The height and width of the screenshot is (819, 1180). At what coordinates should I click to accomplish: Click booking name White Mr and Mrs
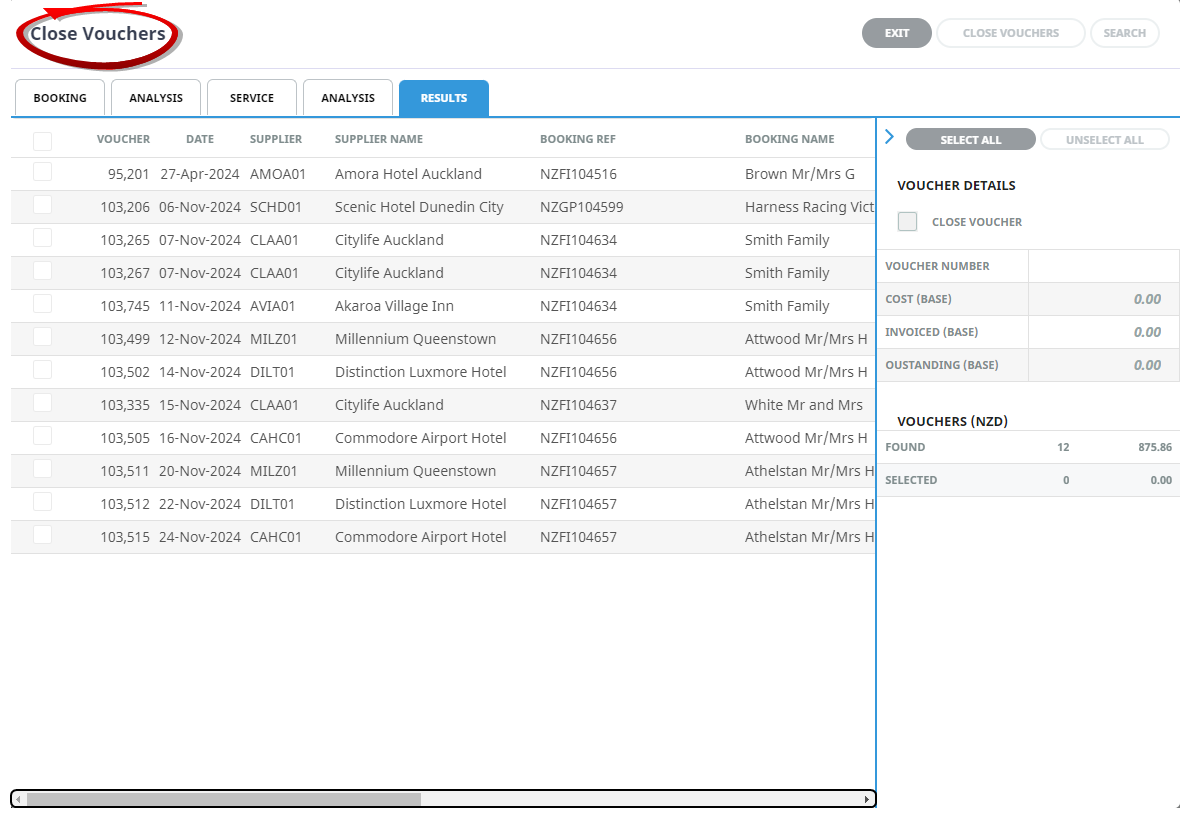pyautogui.click(x=804, y=405)
